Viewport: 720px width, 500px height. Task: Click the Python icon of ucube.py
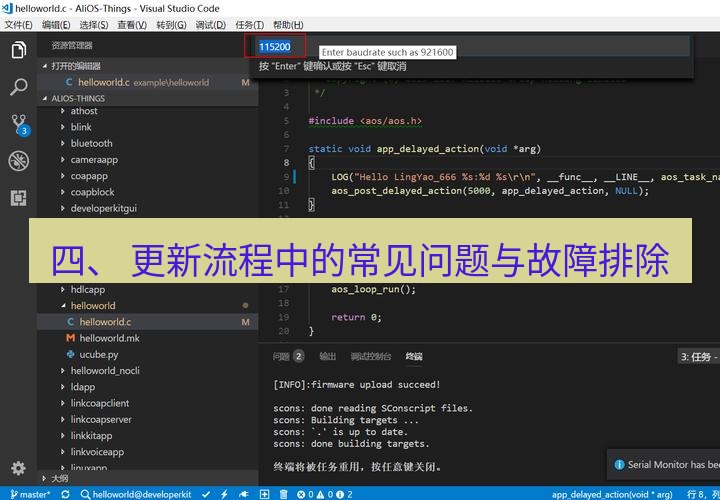[70, 354]
